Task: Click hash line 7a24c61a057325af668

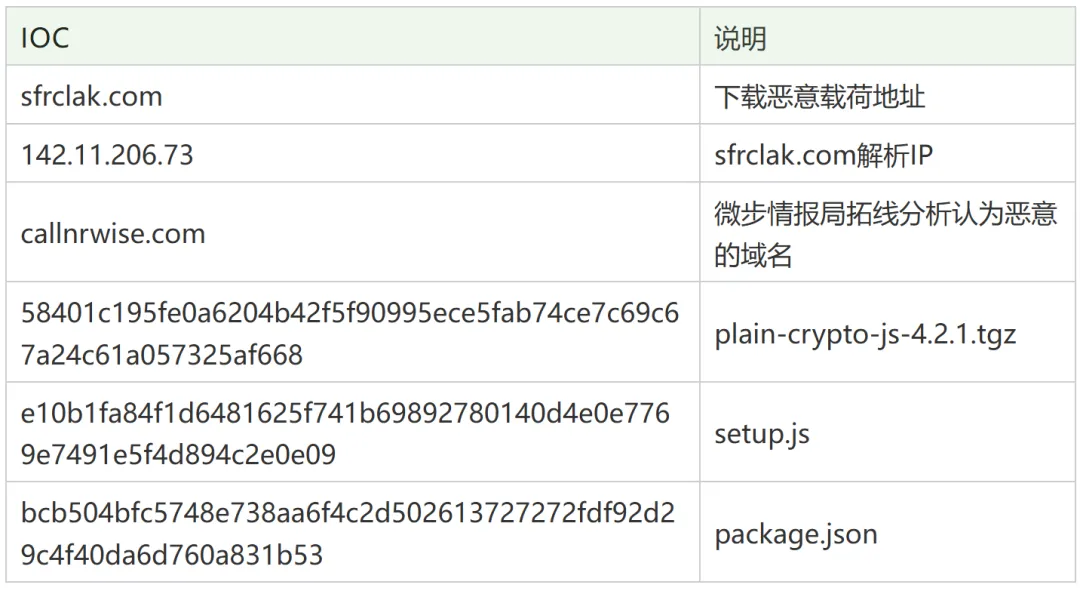Action: (x=162, y=354)
